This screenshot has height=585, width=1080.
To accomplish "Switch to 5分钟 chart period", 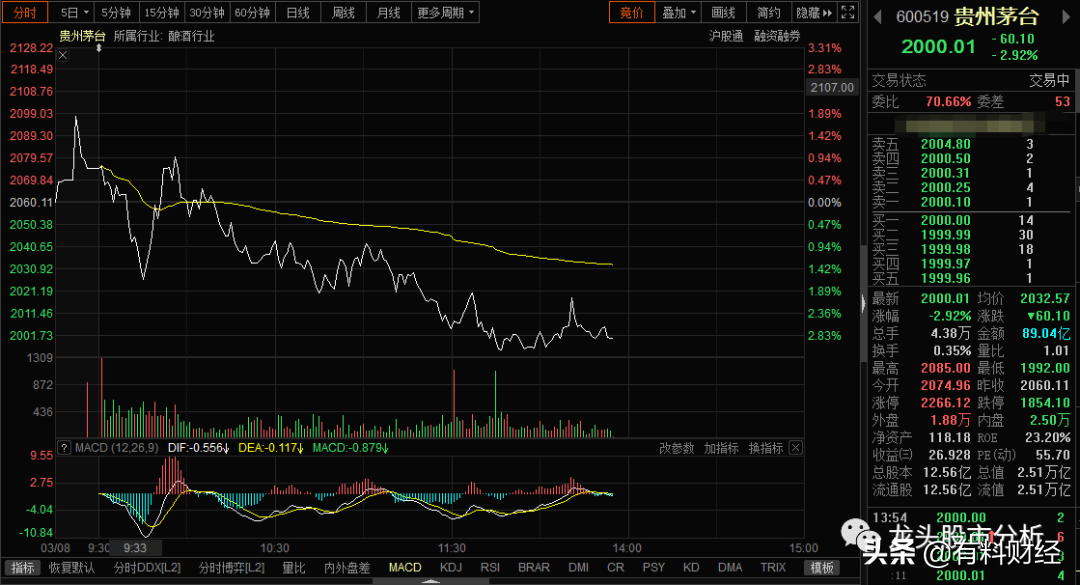I will pyautogui.click(x=115, y=12).
